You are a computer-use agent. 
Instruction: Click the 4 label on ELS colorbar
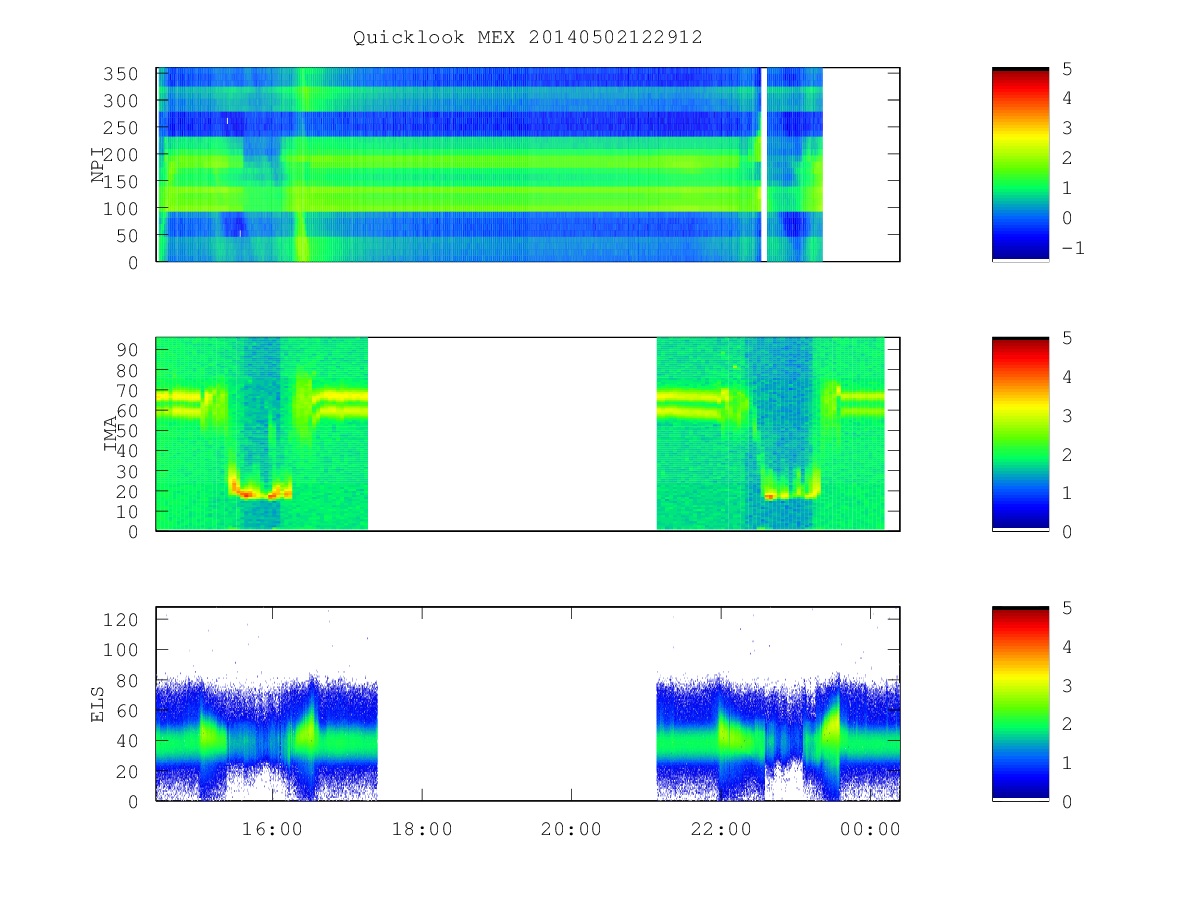[1067, 647]
